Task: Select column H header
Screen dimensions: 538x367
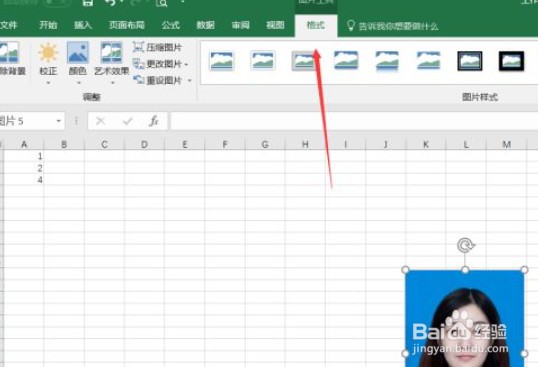Action: (x=305, y=144)
